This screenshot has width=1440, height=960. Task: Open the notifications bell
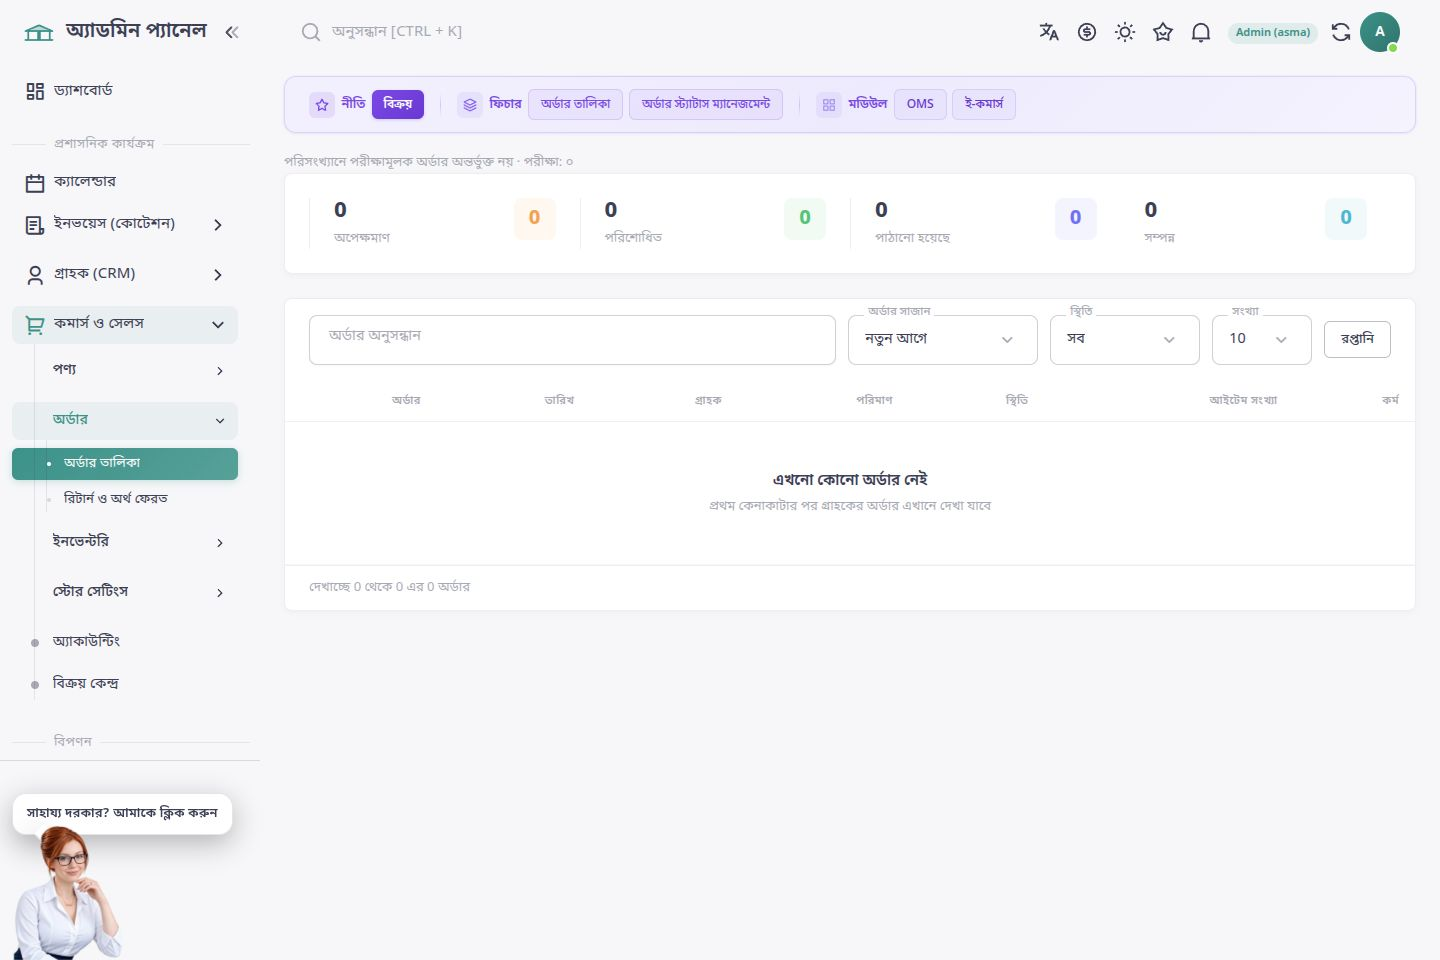1201,32
